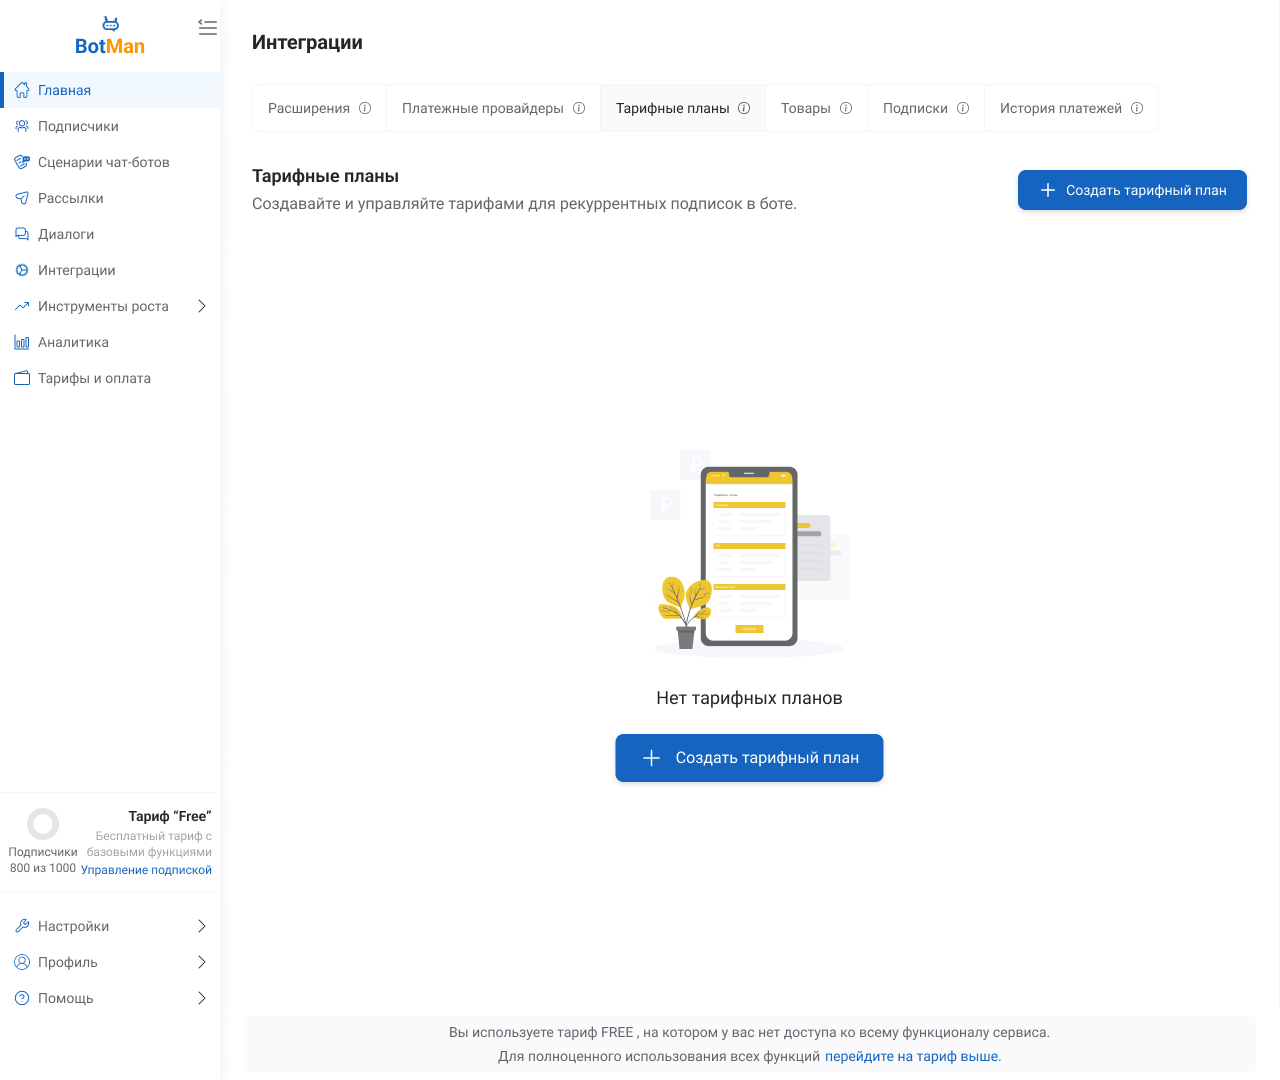Image resolution: width=1280 pixels, height=1080 pixels.
Task: Expand the Настройки chevron
Action: coord(201,926)
